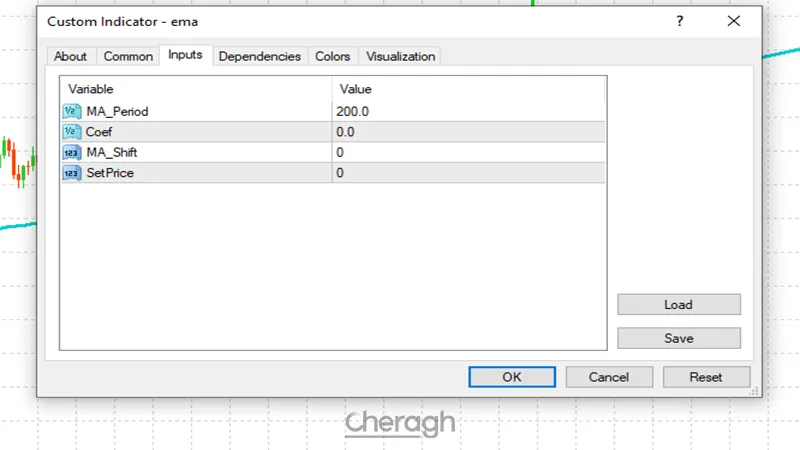The image size is (800, 450).
Task: Close the Custom Indicator dialog
Action: click(734, 21)
